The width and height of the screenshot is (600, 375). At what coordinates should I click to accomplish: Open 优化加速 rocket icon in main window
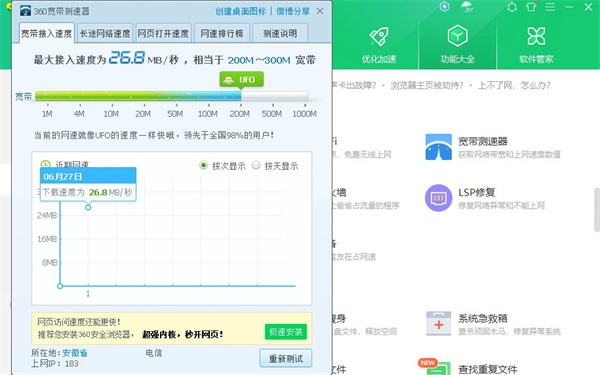click(x=379, y=37)
